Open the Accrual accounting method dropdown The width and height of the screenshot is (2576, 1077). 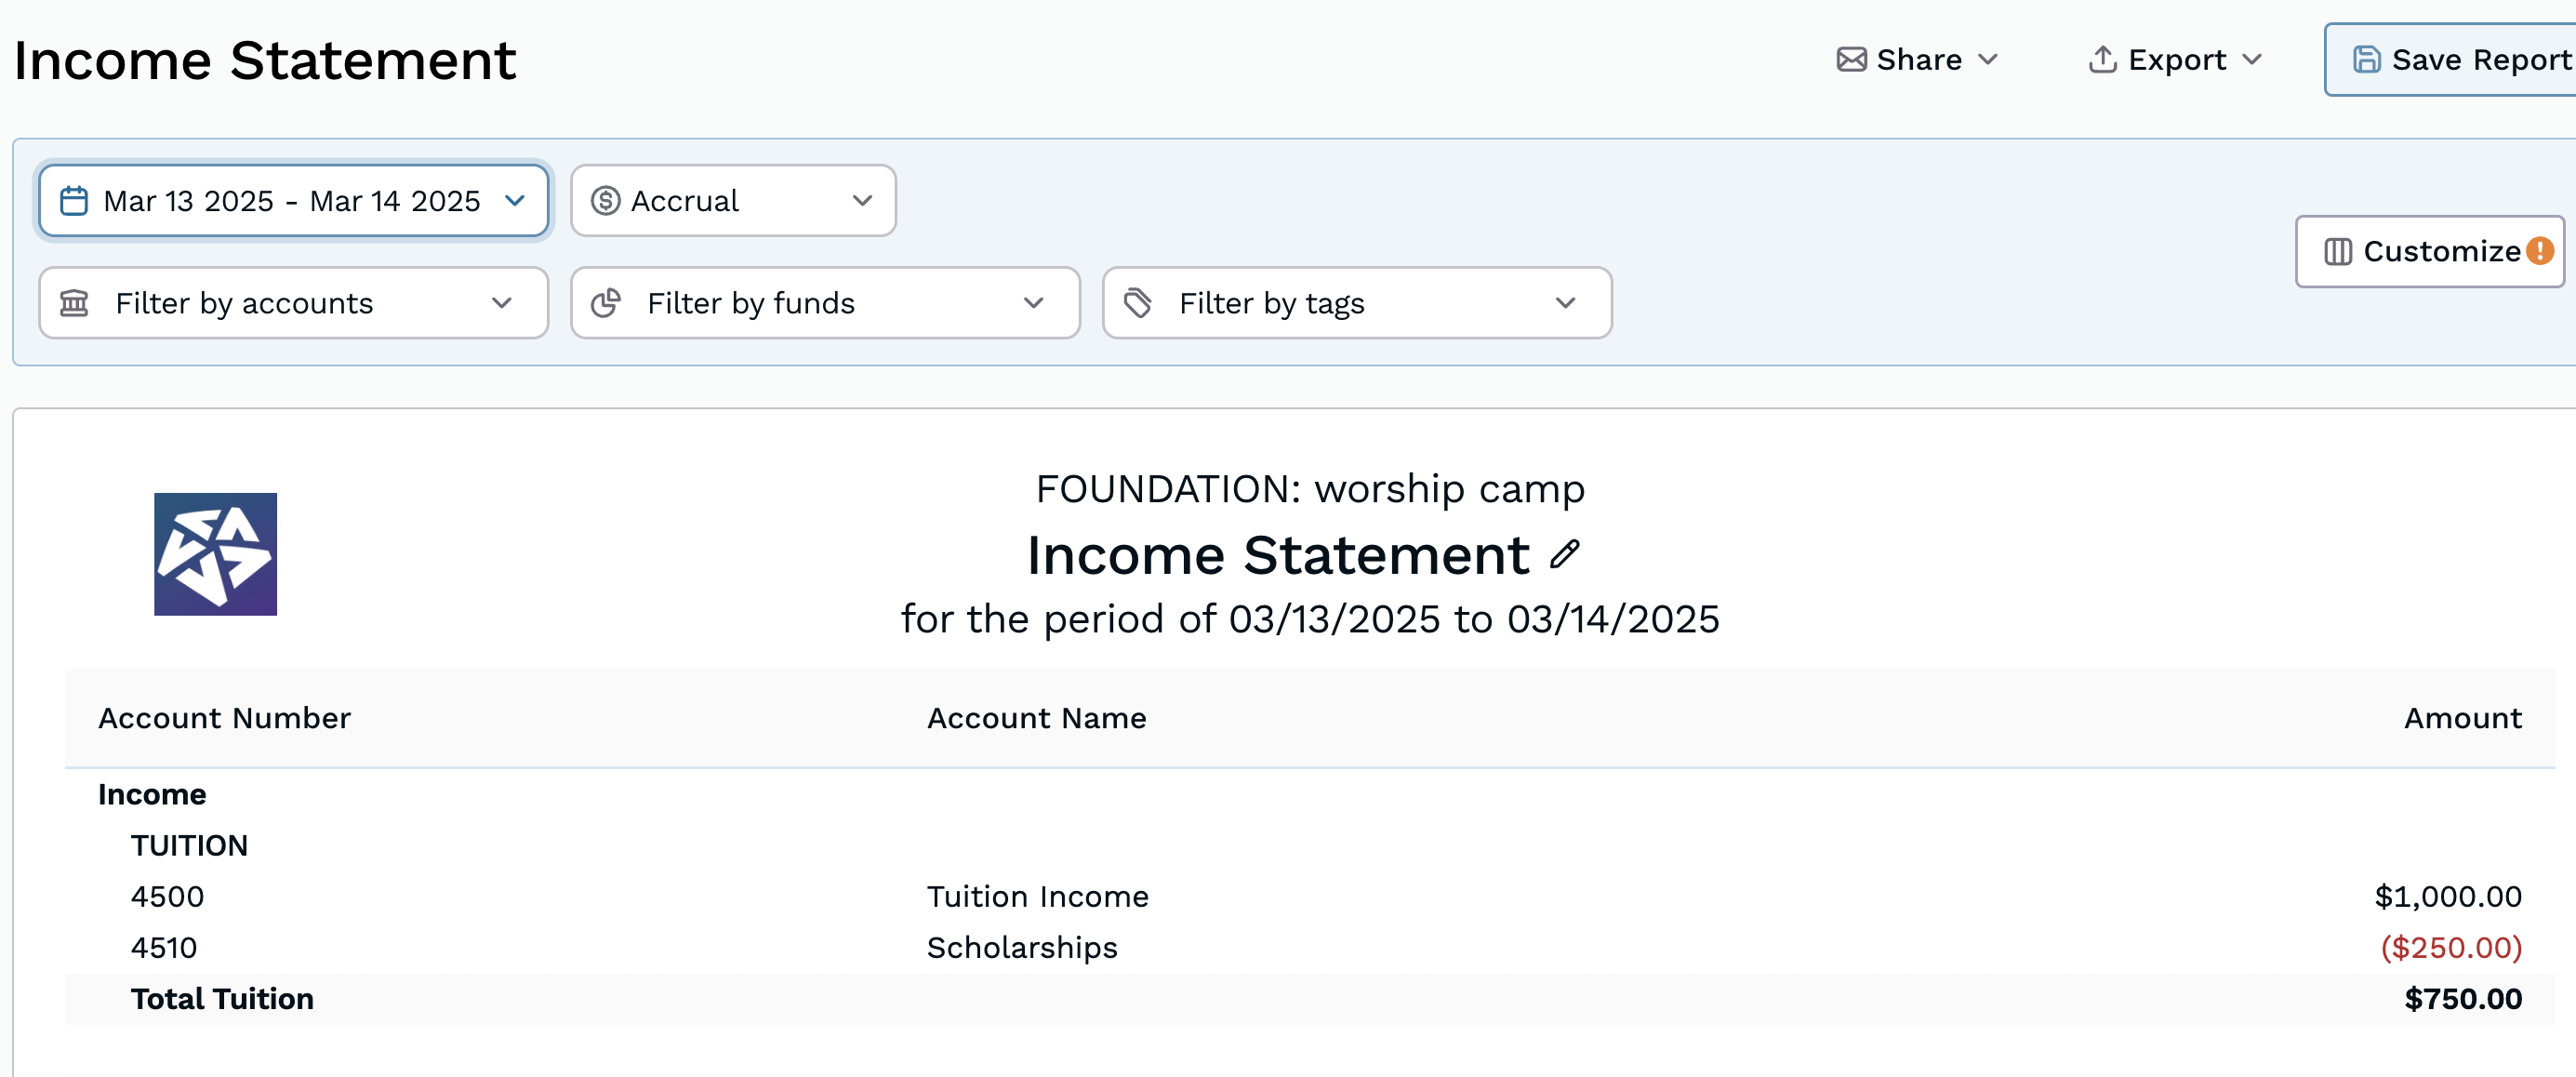[733, 201]
